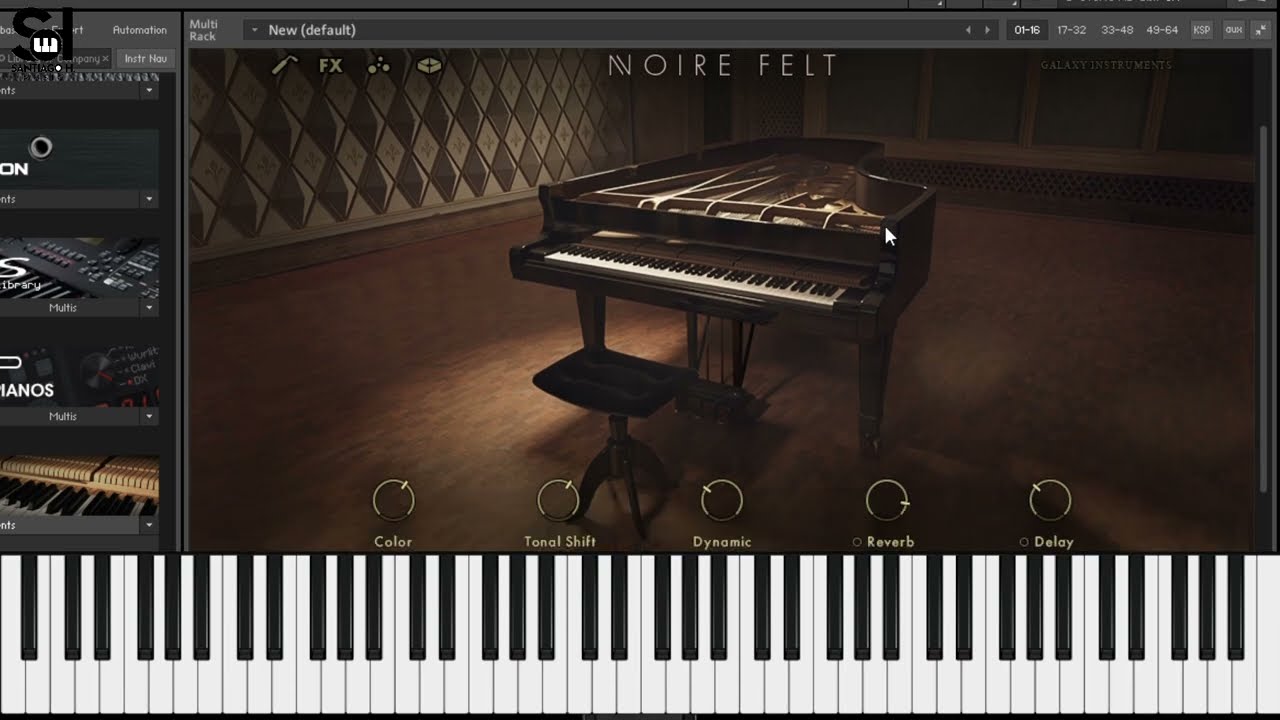Click the Color knob
Screen dimensions: 1280x720
pos(393,500)
